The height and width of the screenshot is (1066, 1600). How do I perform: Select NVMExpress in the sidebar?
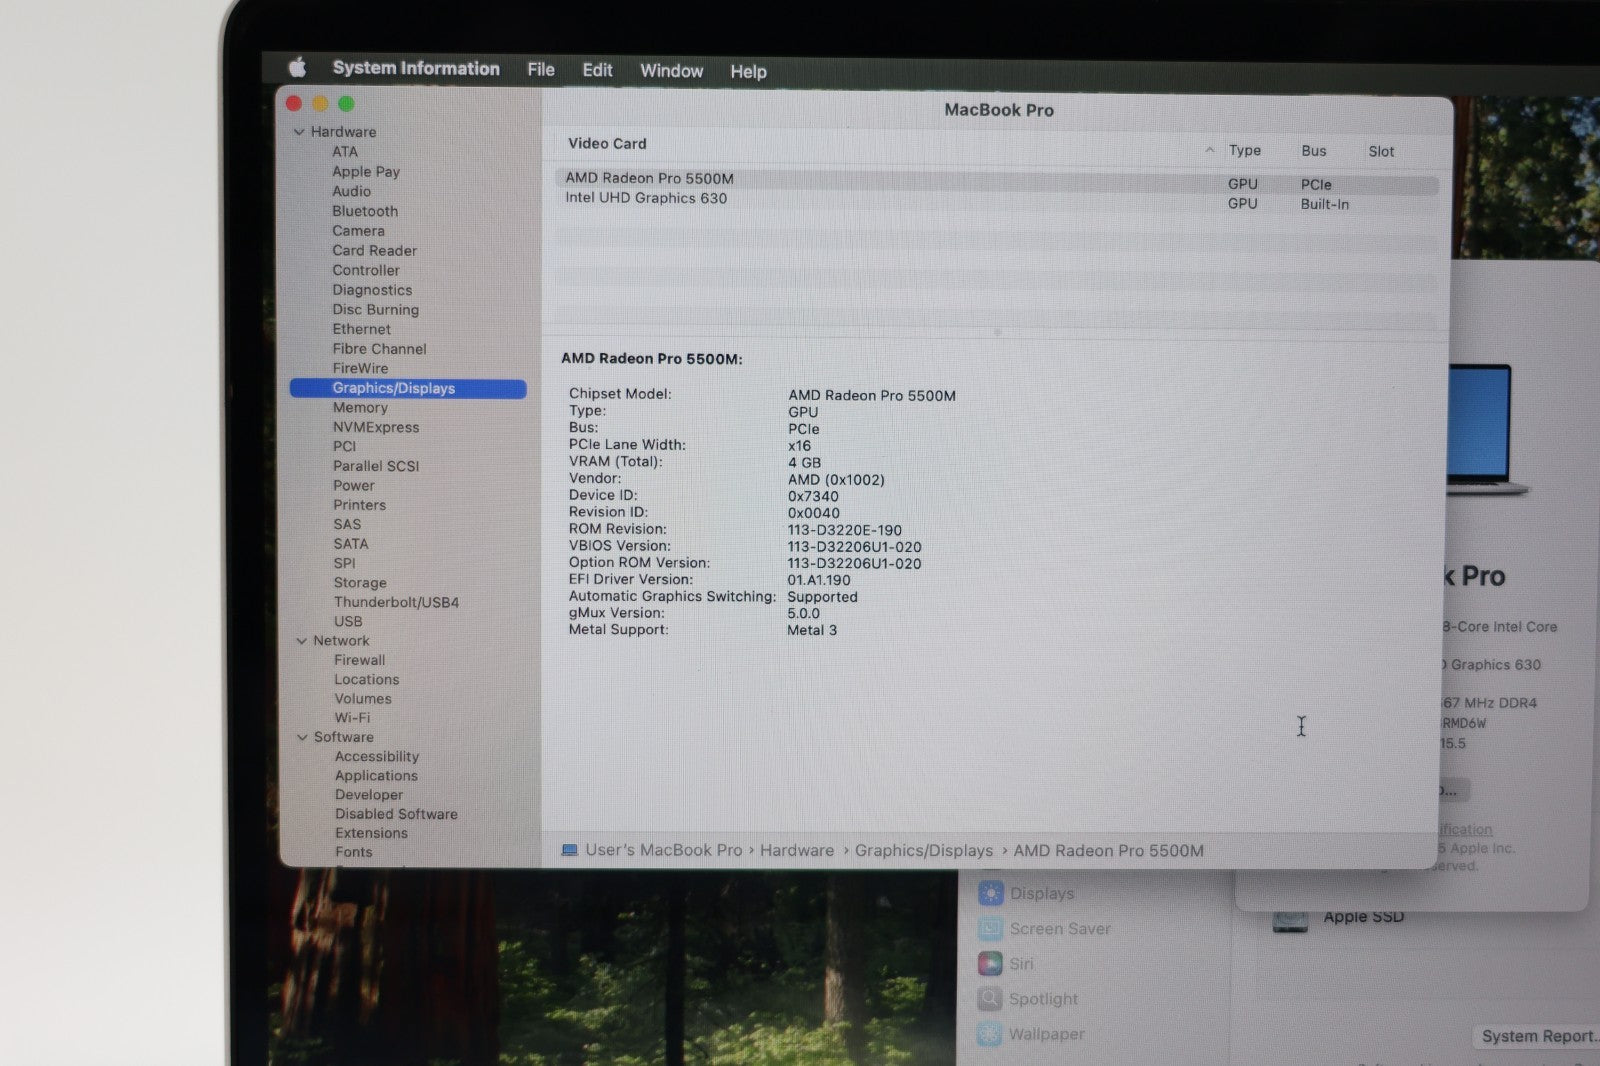coord(376,427)
